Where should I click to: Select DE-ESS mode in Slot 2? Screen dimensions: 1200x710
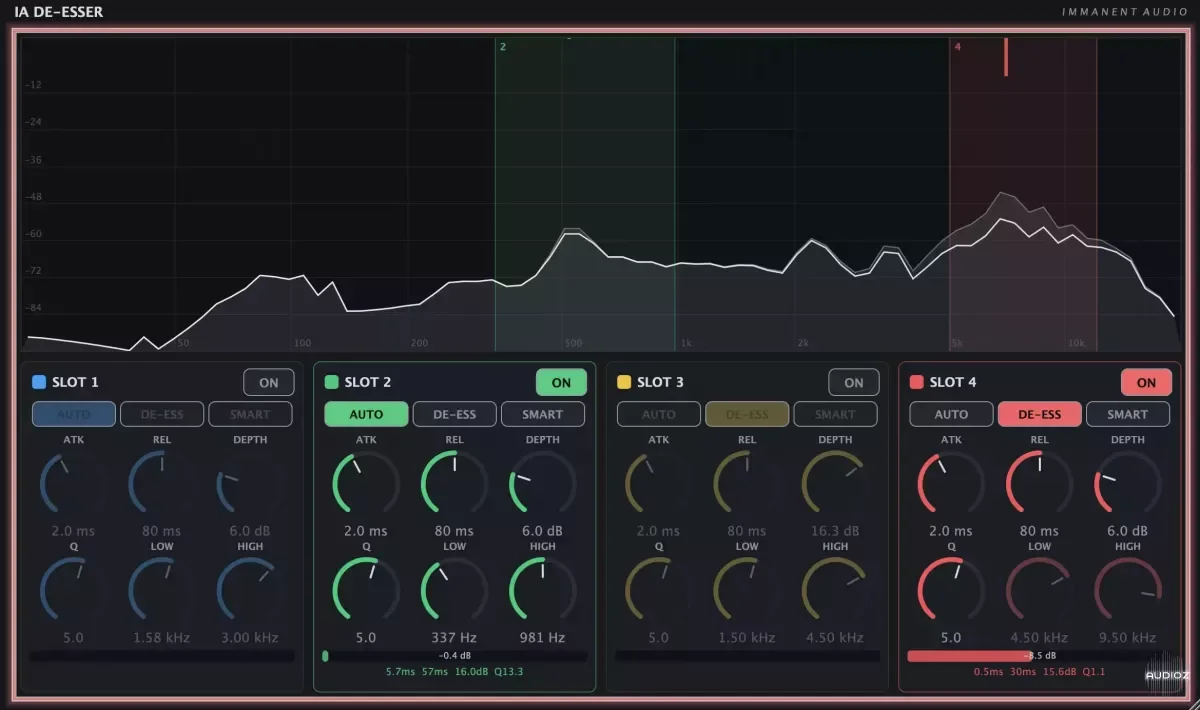pyautogui.click(x=454, y=414)
